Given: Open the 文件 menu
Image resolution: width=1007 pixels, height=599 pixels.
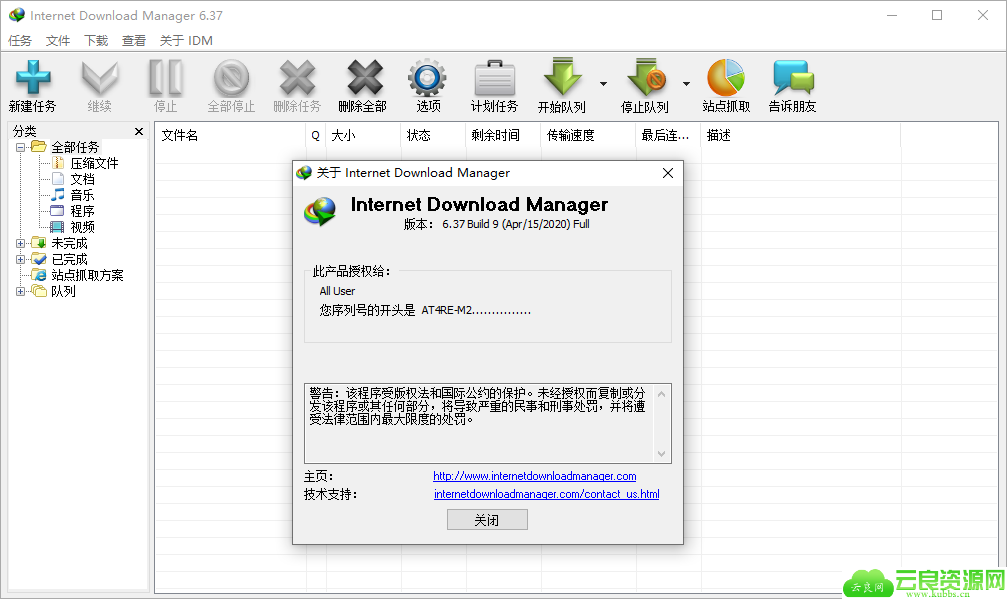Looking at the screenshot, I should [58, 40].
